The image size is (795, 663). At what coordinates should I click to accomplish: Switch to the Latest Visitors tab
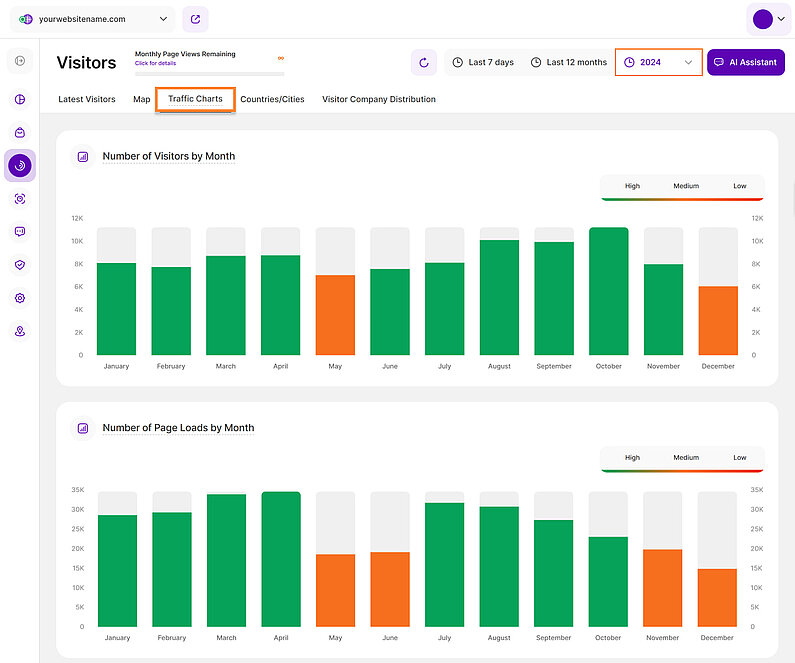tap(87, 99)
